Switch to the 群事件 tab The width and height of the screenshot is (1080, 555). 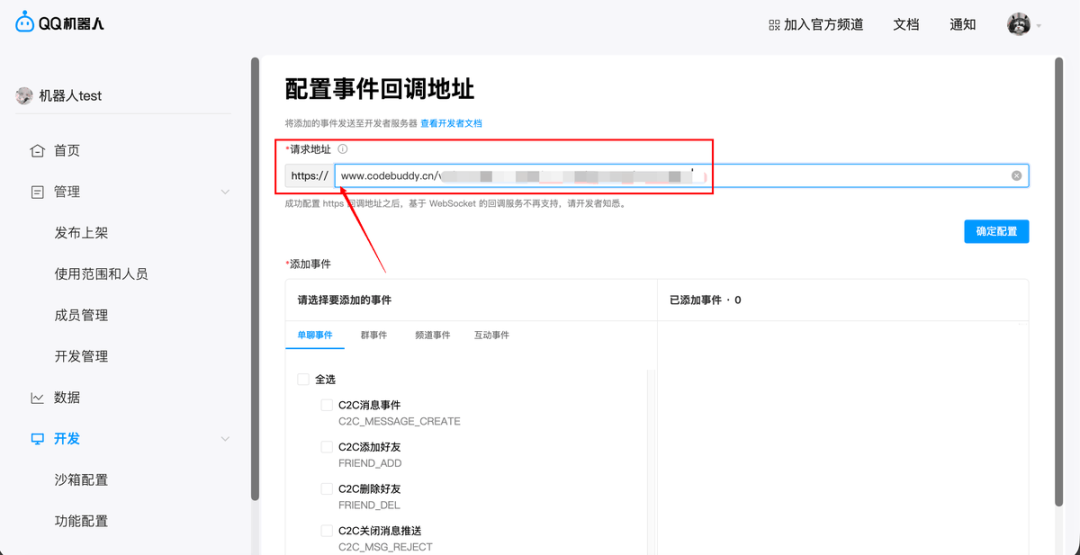point(373,335)
